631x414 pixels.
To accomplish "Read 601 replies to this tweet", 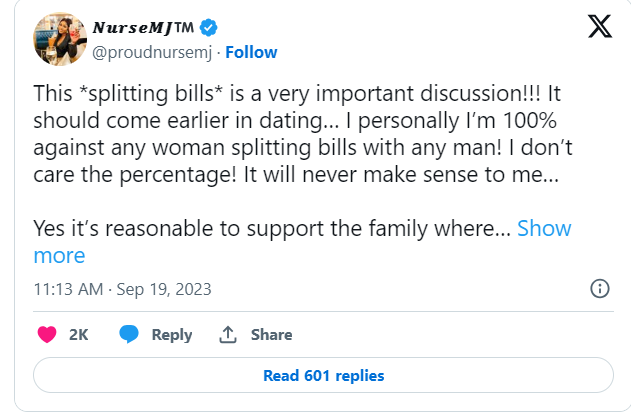I will [323, 376].
